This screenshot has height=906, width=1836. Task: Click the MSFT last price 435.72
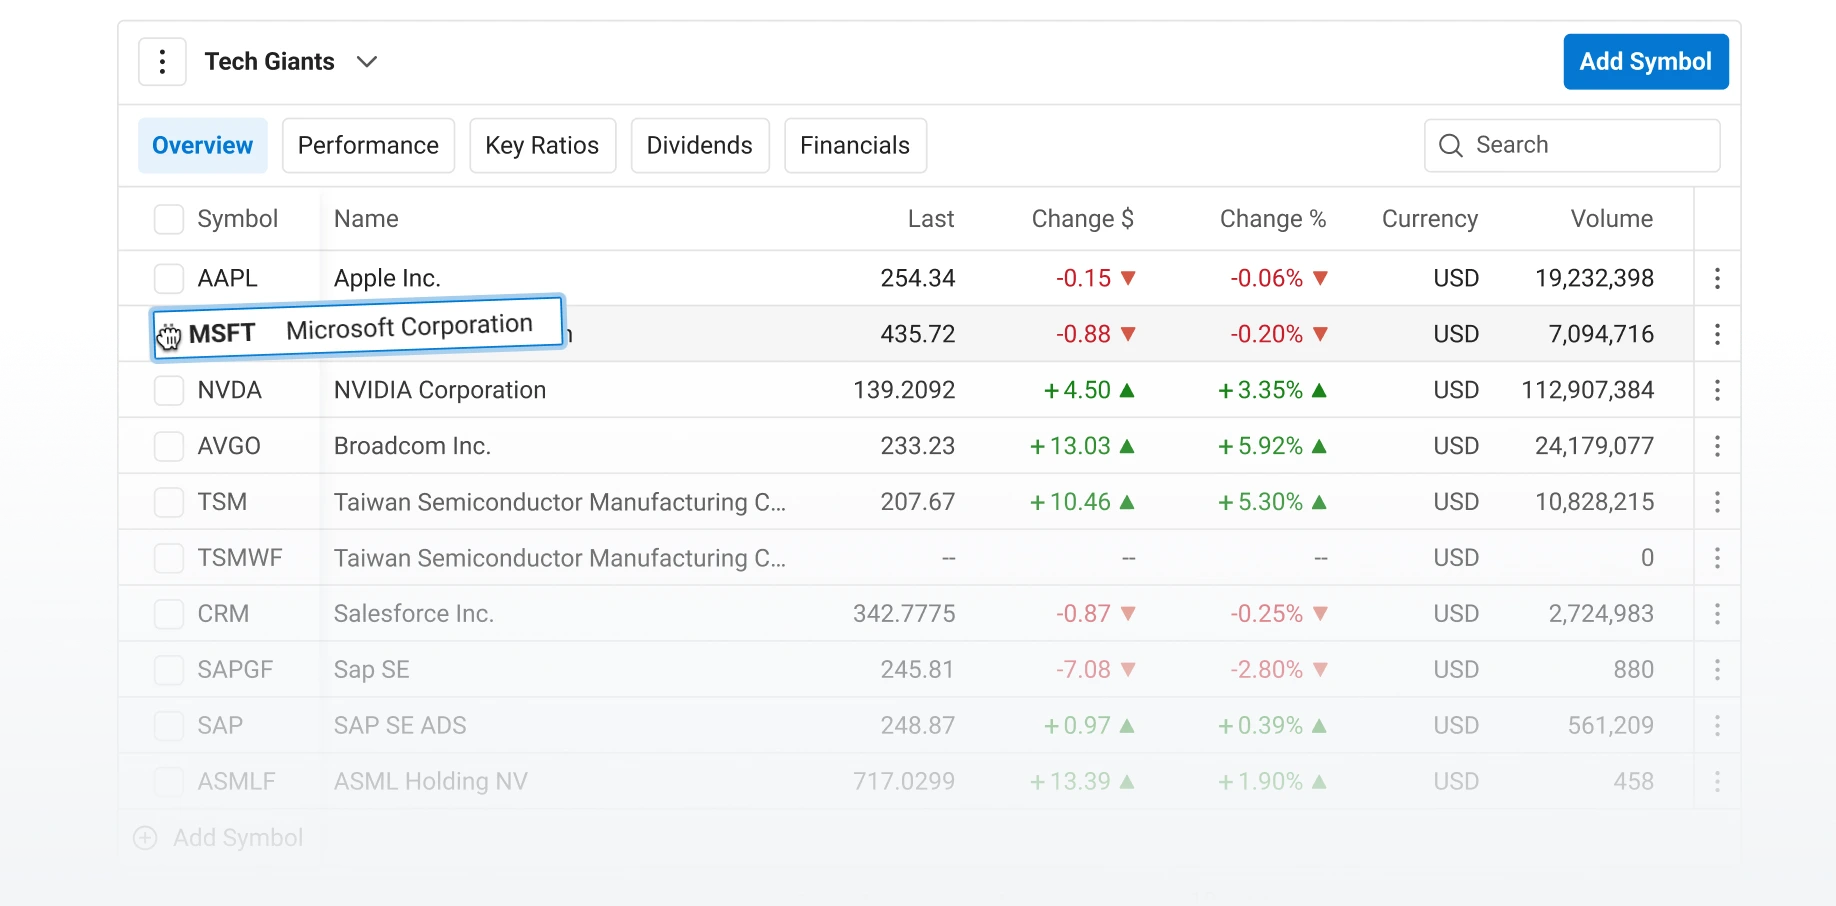pyautogui.click(x=918, y=334)
